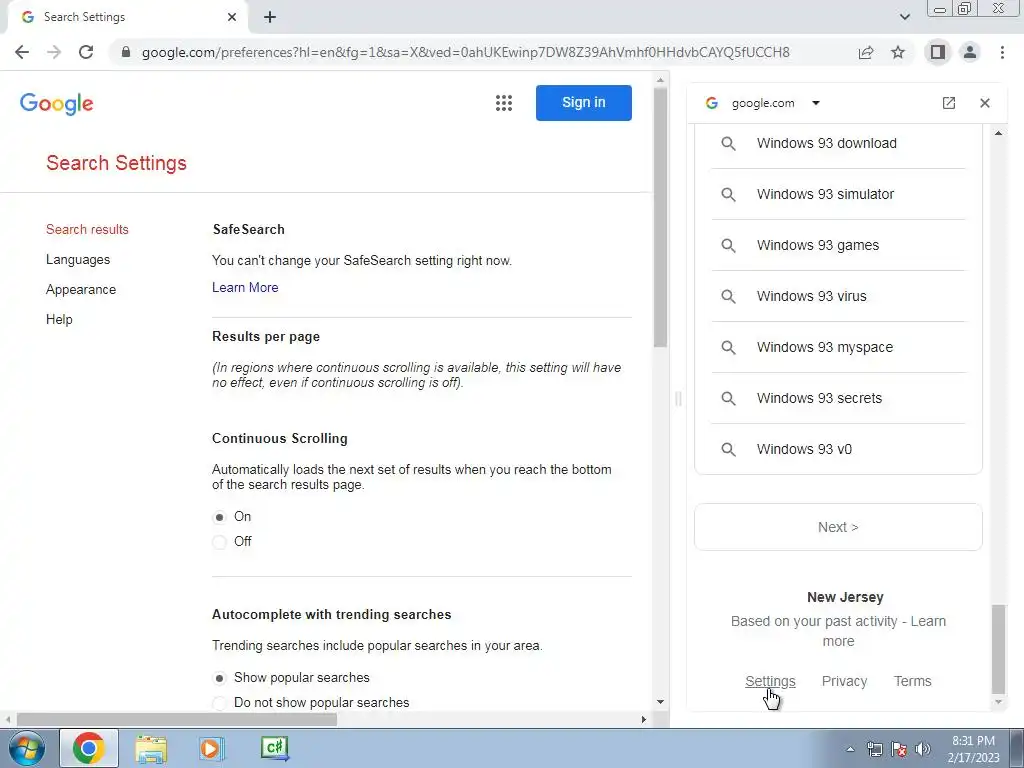This screenshot has width=1024, height=768.
Task: Click the main page horizontal scrollbar thumb
Action: pyautogui.click(x=177, y=720)
